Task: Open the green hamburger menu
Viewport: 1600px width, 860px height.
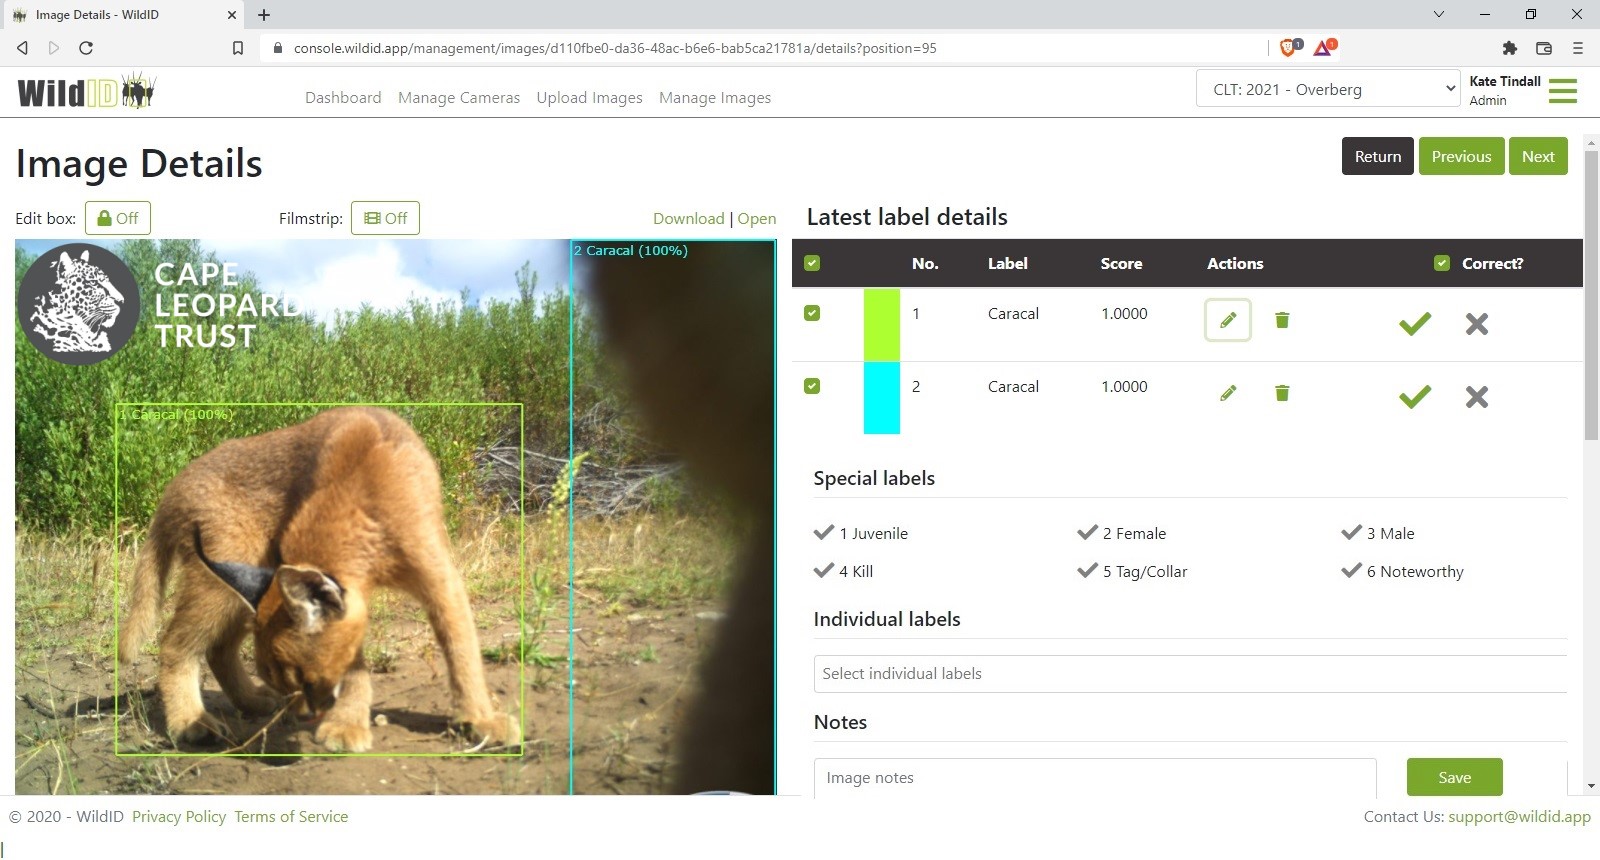Action: (1563, 91)
